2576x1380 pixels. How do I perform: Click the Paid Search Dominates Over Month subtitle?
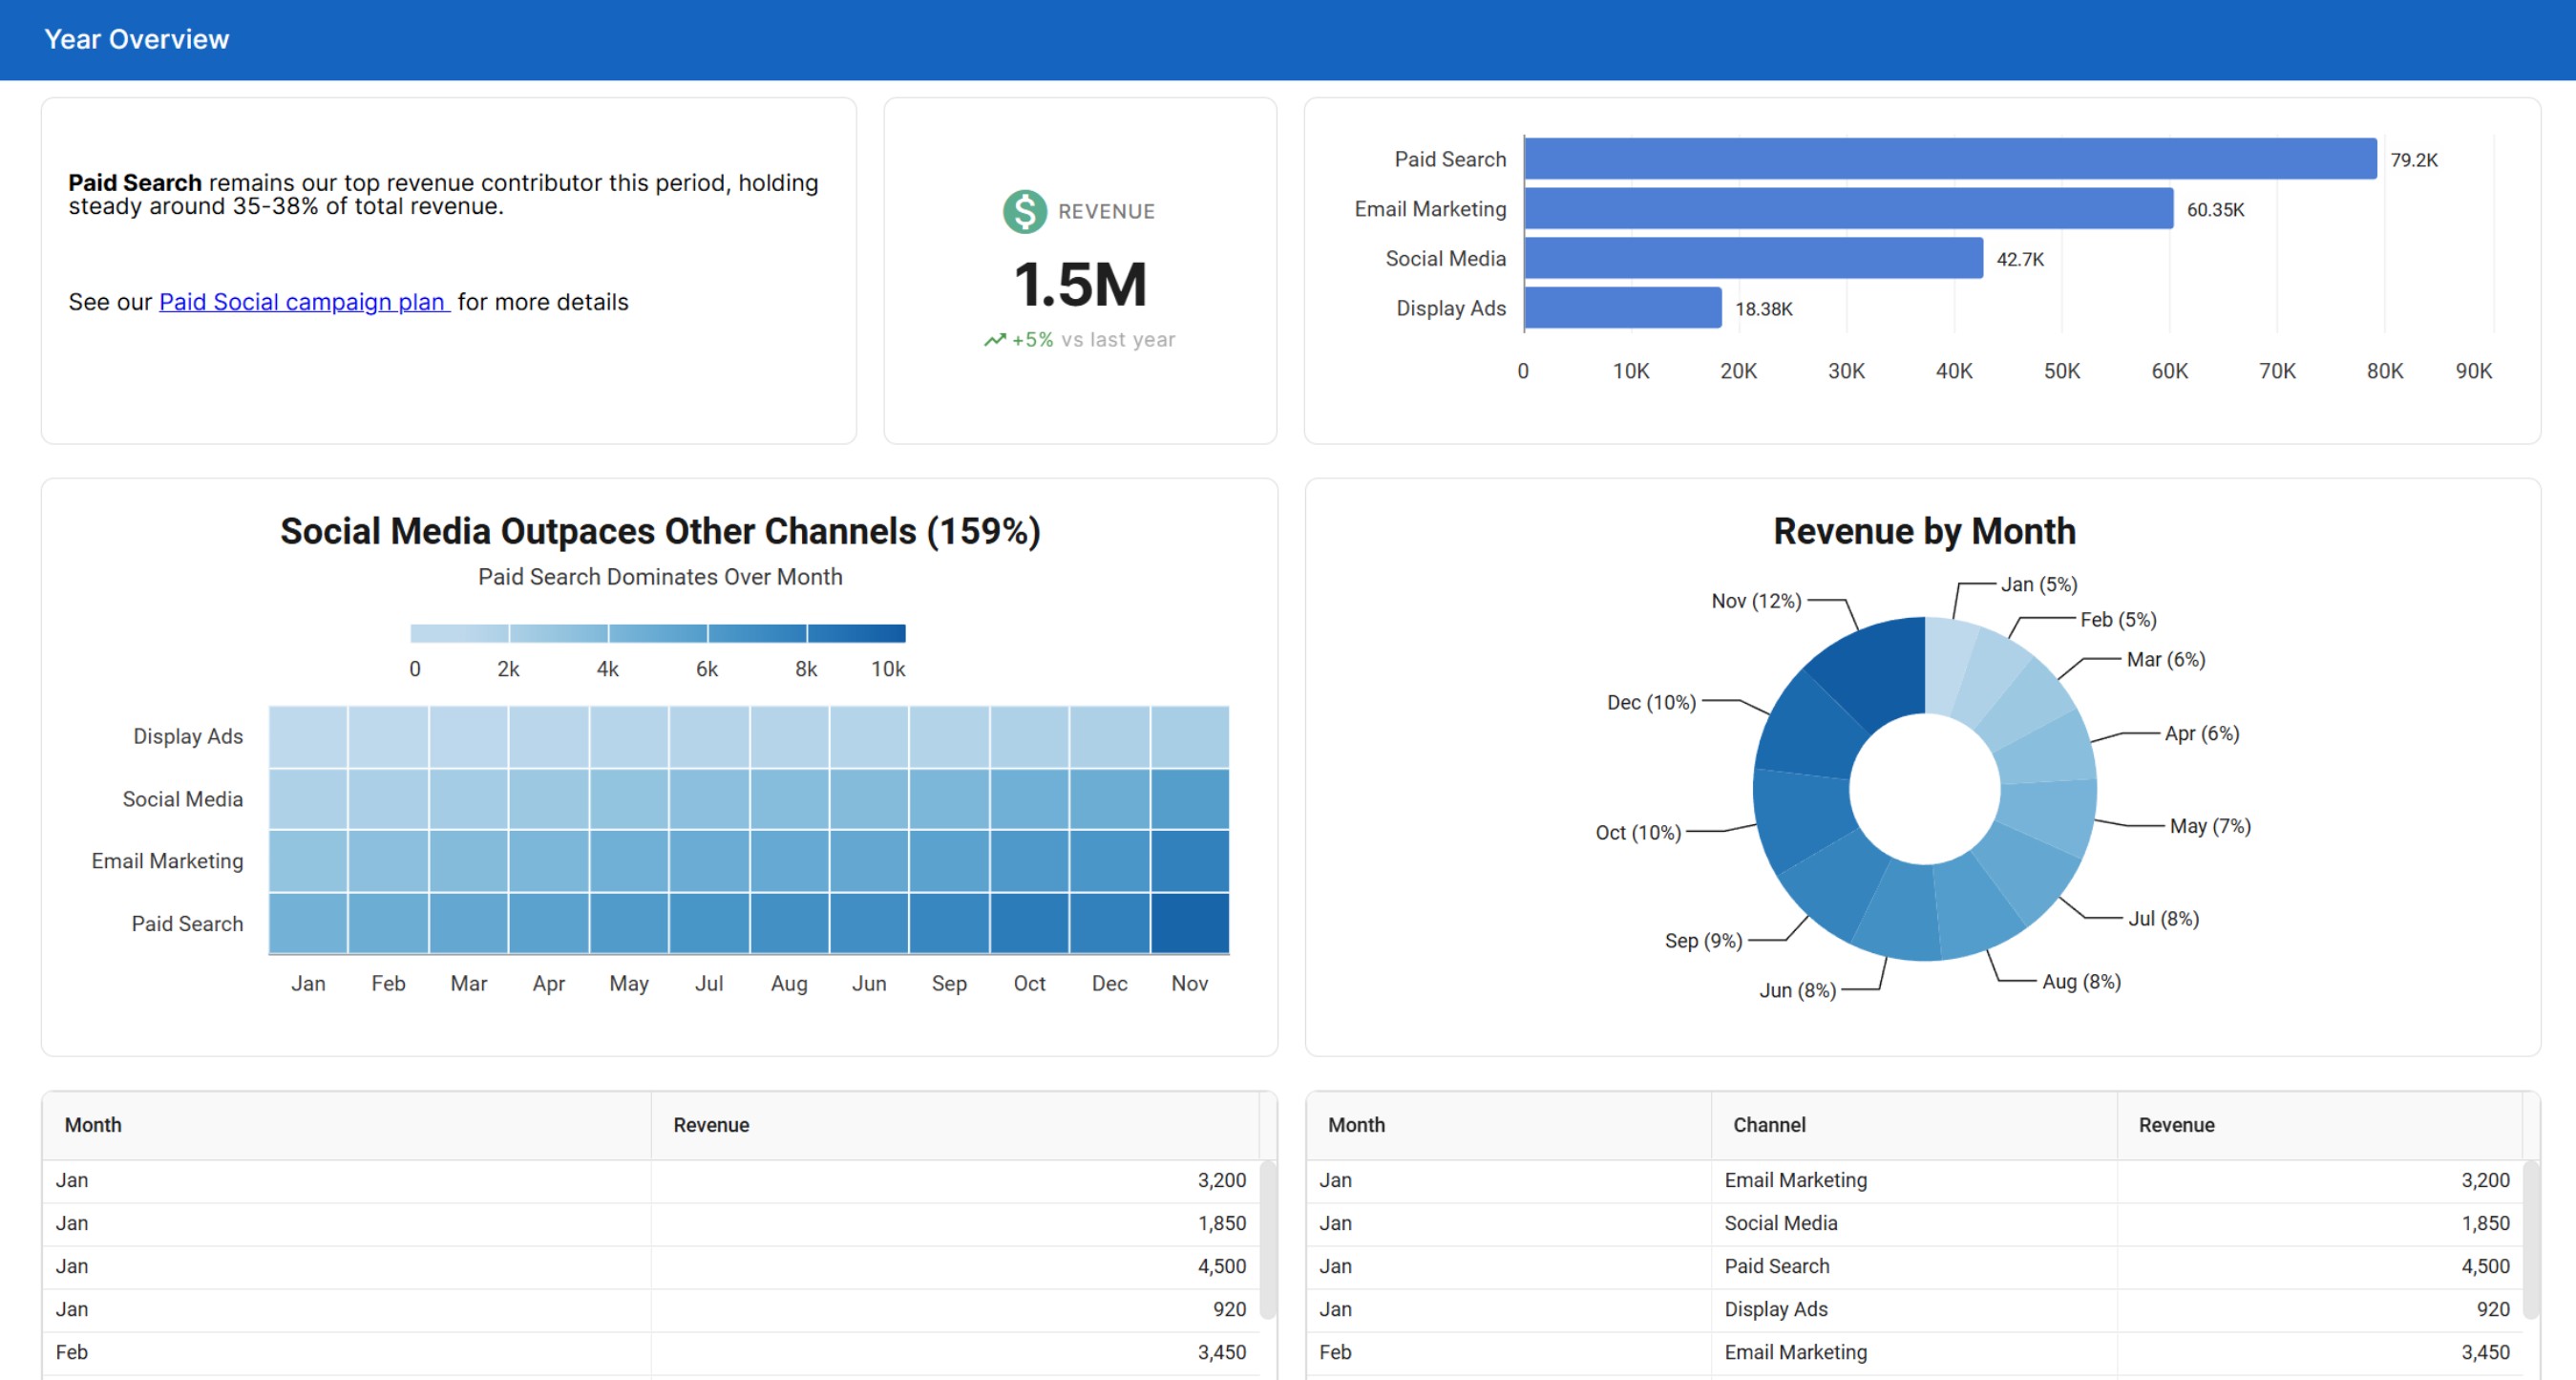coord(660,577)
